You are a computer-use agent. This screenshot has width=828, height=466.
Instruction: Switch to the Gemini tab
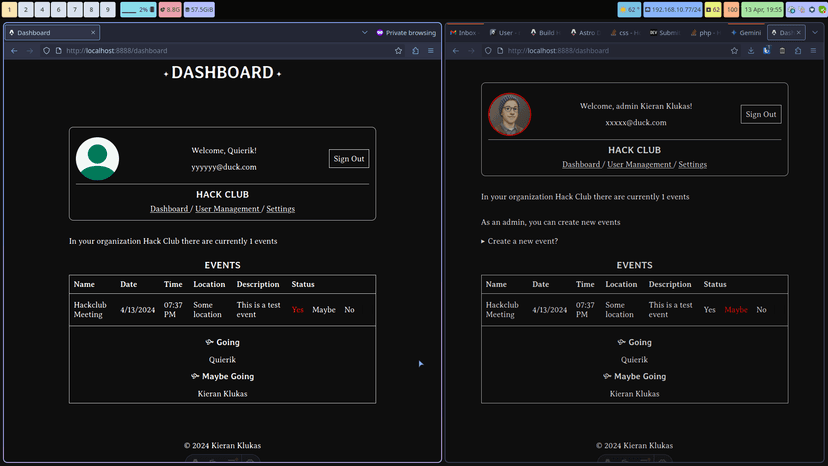(x=746, y=32)
